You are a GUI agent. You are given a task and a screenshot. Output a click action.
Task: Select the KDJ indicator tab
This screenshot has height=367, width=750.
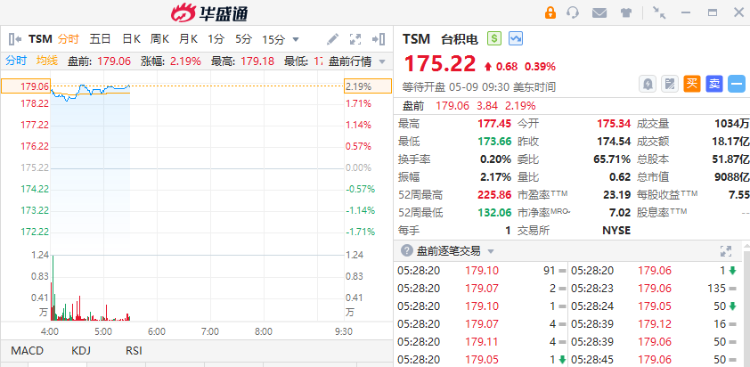(81, 351)
